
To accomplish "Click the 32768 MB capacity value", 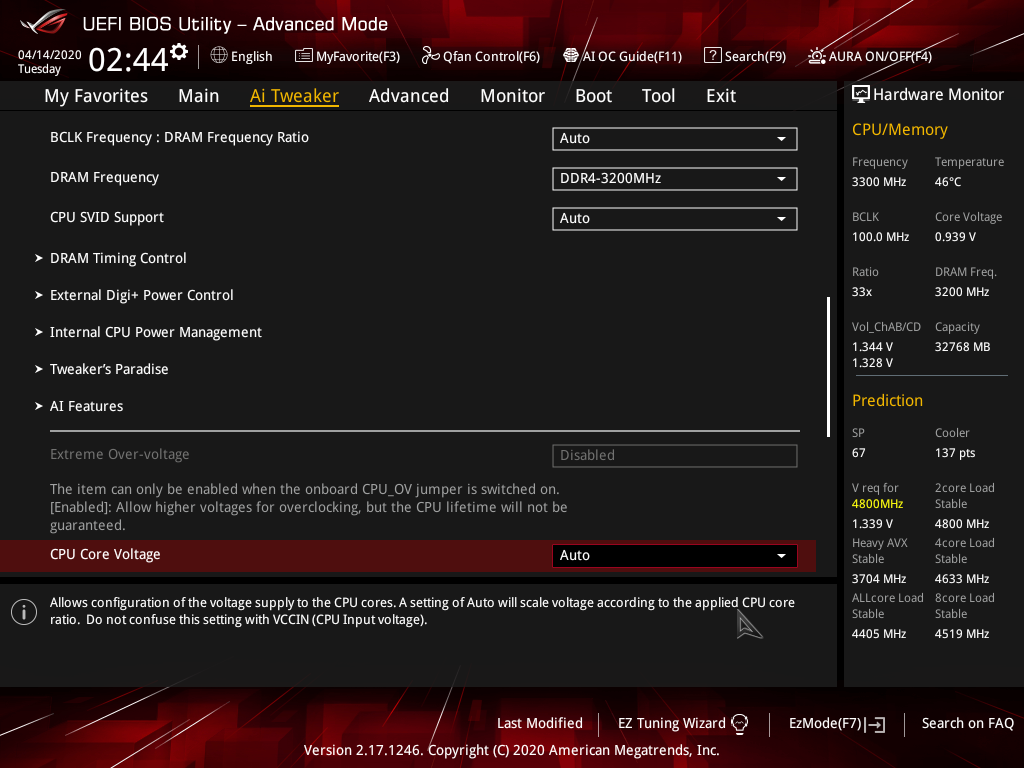I will point(962,347).
